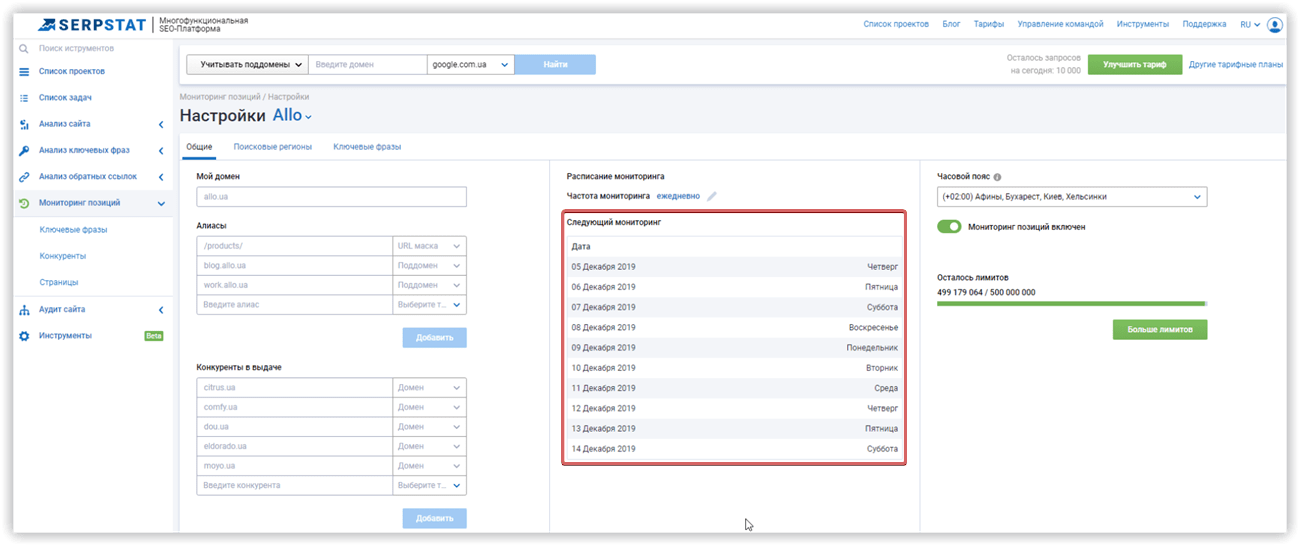Open Инструменты in the top navigation
1300x546 pixels.
point(1143,24)
